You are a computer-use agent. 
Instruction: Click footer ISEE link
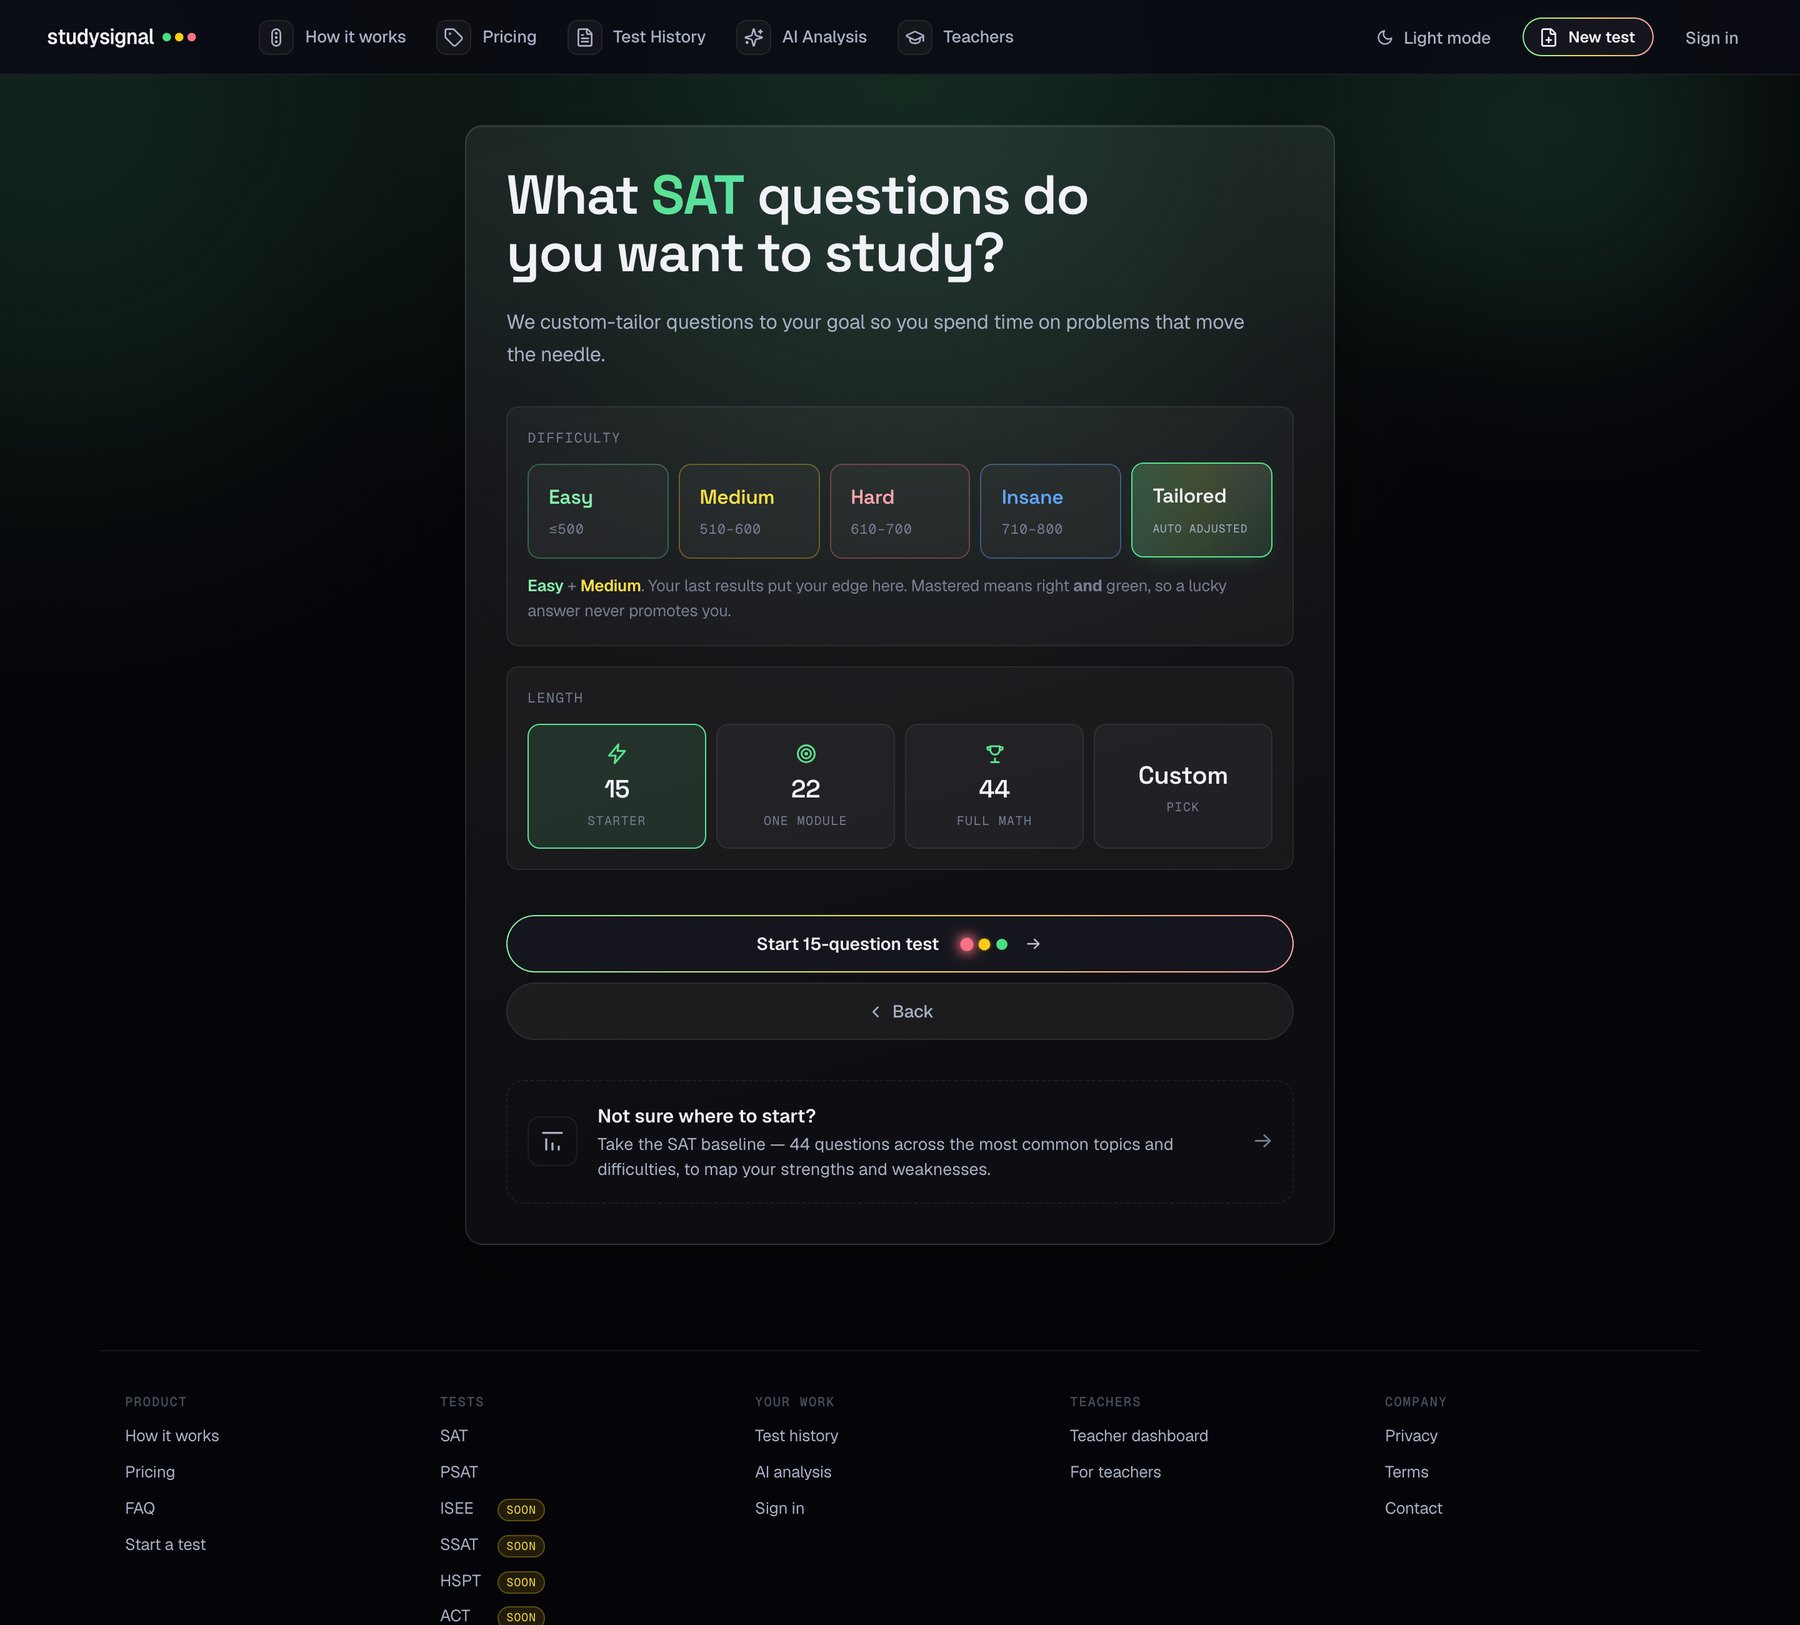457,1508
